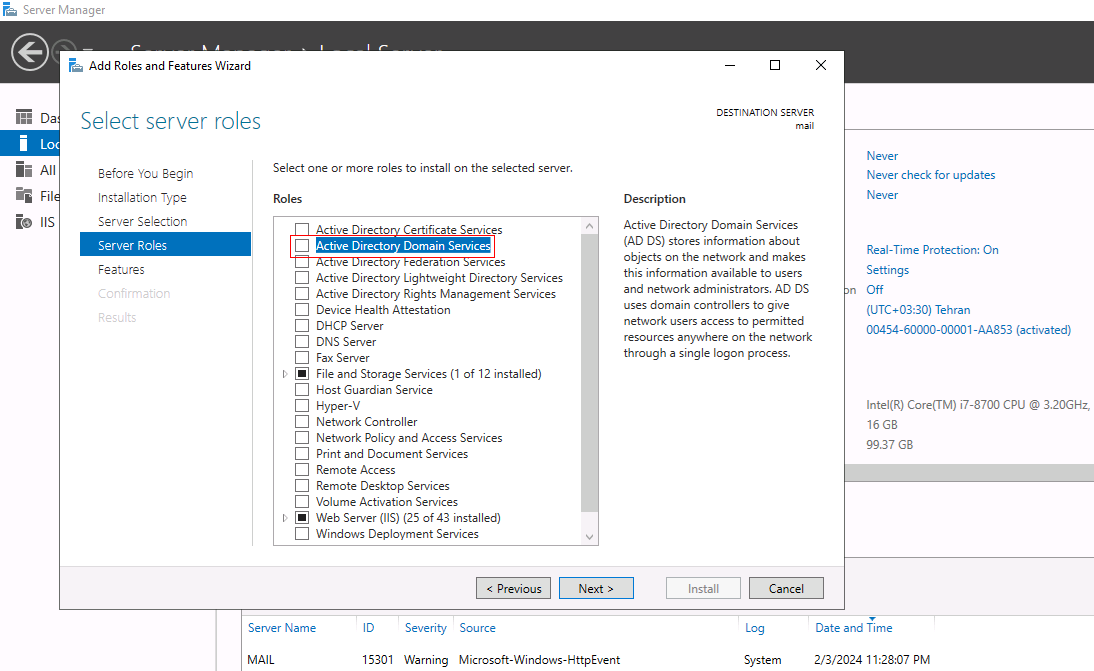Viewport: 1094px width, 671px height.
Task: Check Active Directory Lightweight Directory Services
Action: pos(302,278)
